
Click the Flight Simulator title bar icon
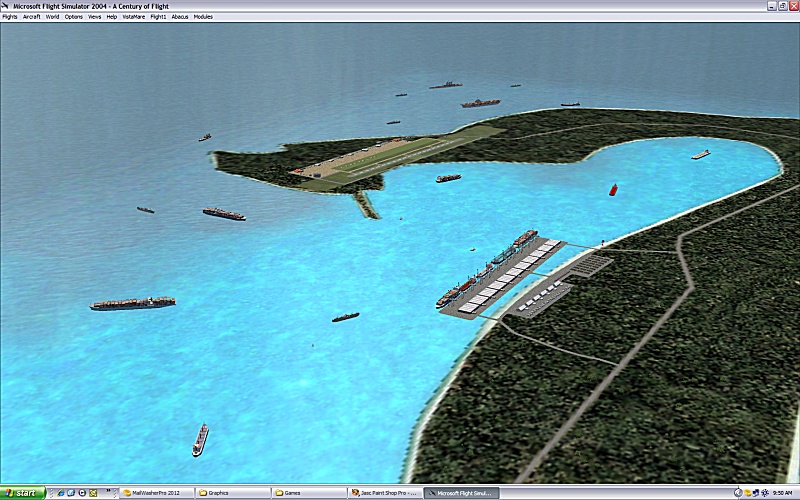click(5, 6)
